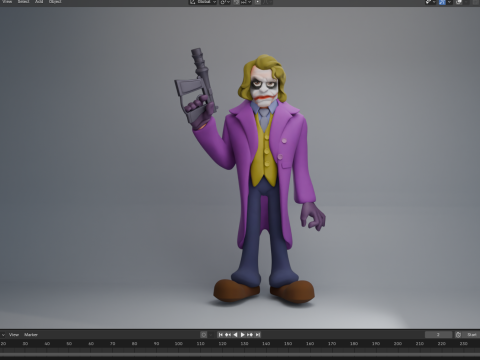Toggle proportional editing
Image resolution: width=480 pixels, height=360 pixels.
tap(258, 2)
